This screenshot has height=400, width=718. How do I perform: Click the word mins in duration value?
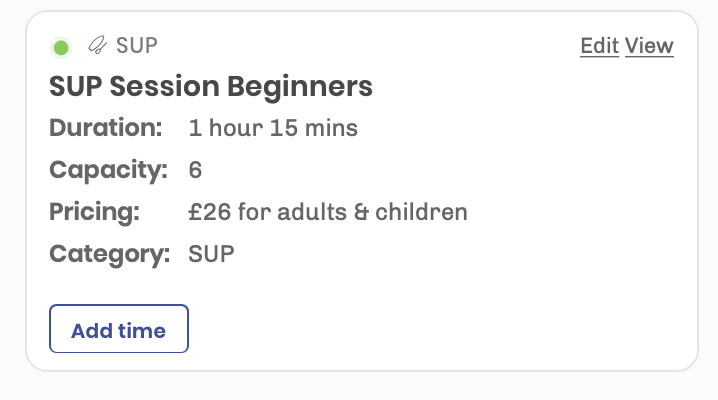point(331,128)
